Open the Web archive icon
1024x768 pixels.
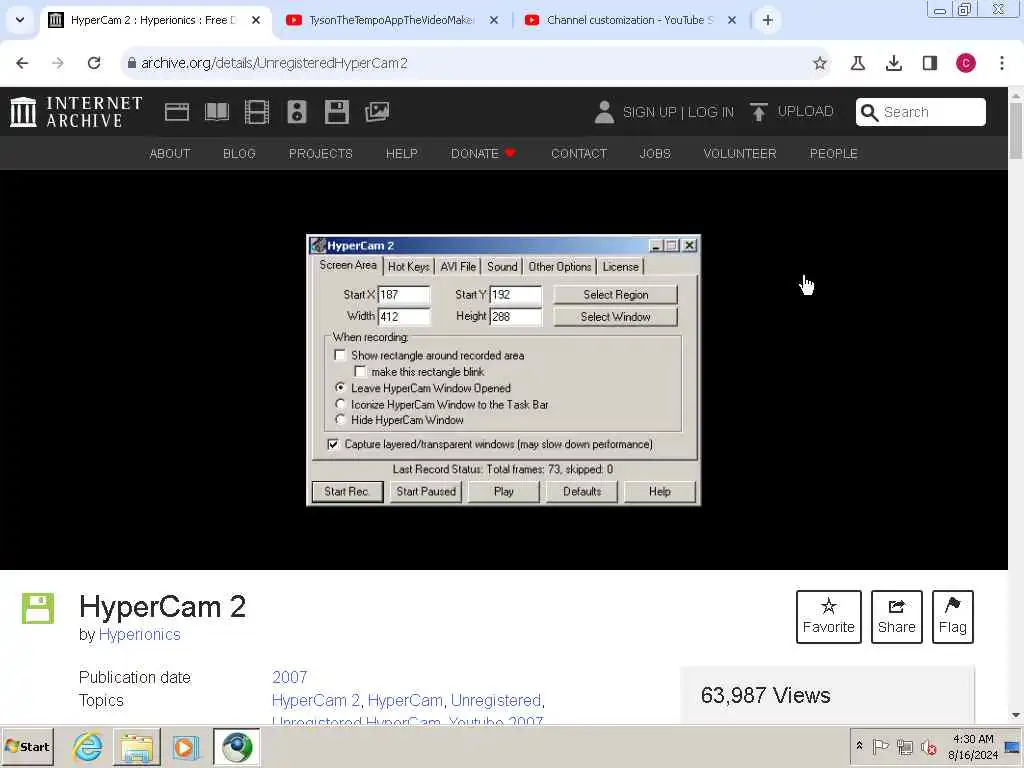point(176,112)
